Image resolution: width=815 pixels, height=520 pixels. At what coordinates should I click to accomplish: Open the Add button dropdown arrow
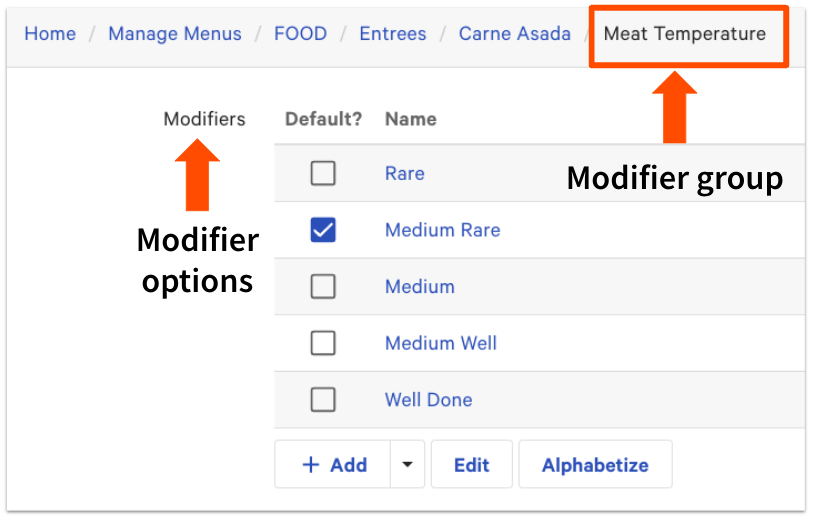[407, 465]
